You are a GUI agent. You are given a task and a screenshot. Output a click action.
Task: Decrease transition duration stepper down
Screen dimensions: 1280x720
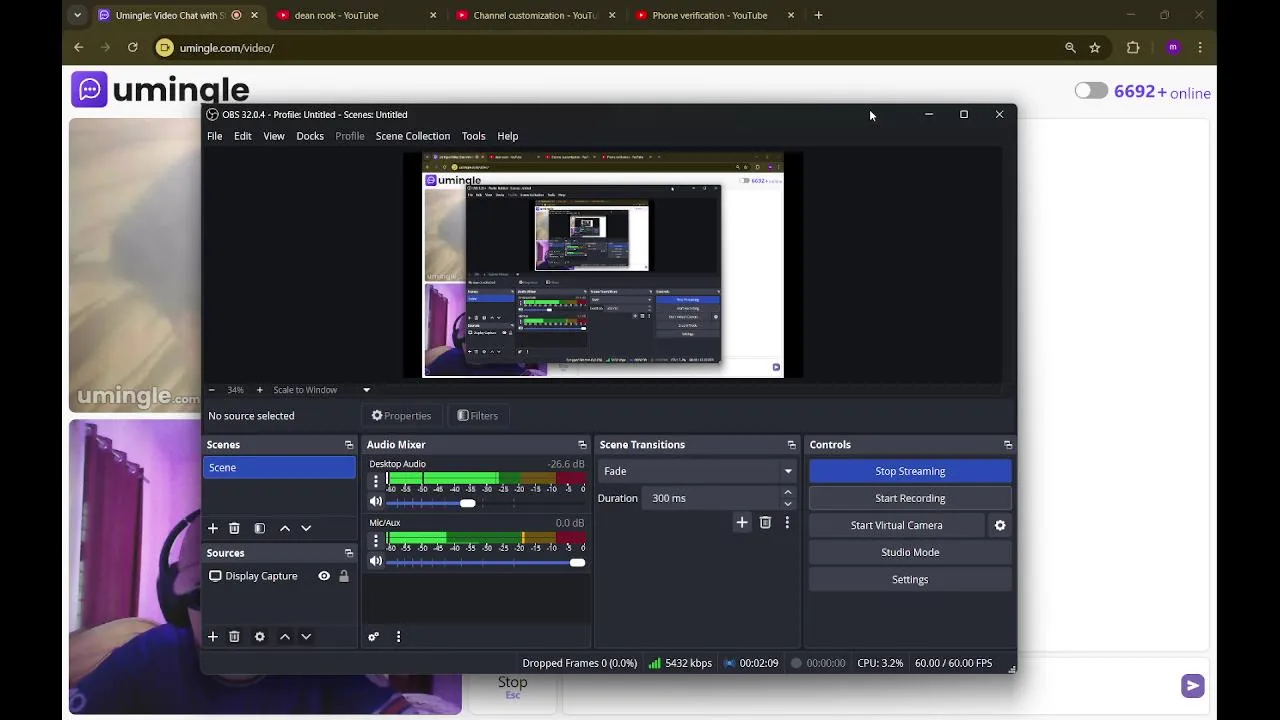point(787,504)
